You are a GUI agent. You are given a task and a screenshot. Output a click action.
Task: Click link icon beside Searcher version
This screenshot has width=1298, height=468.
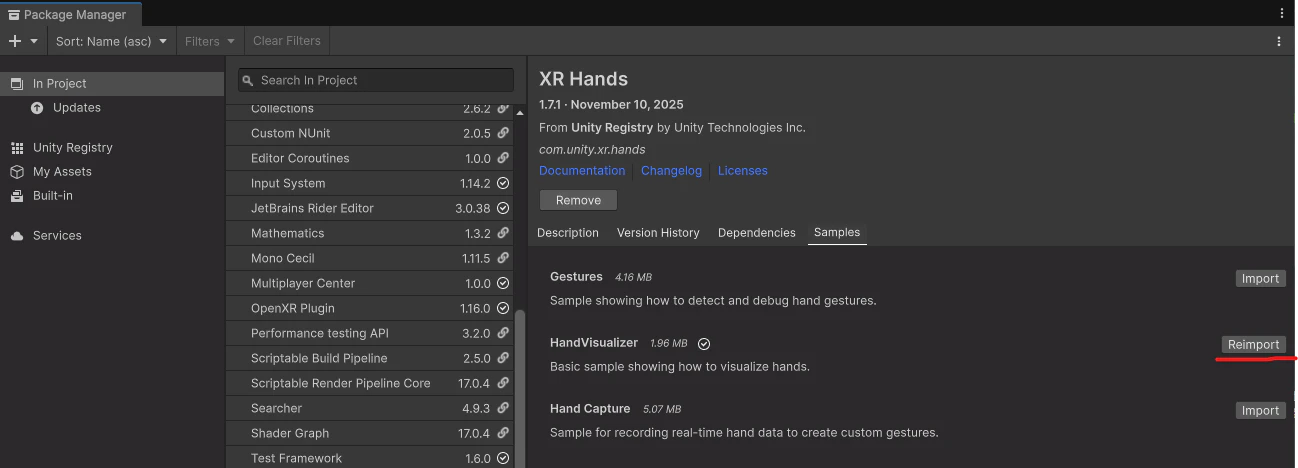click(503, 408)
